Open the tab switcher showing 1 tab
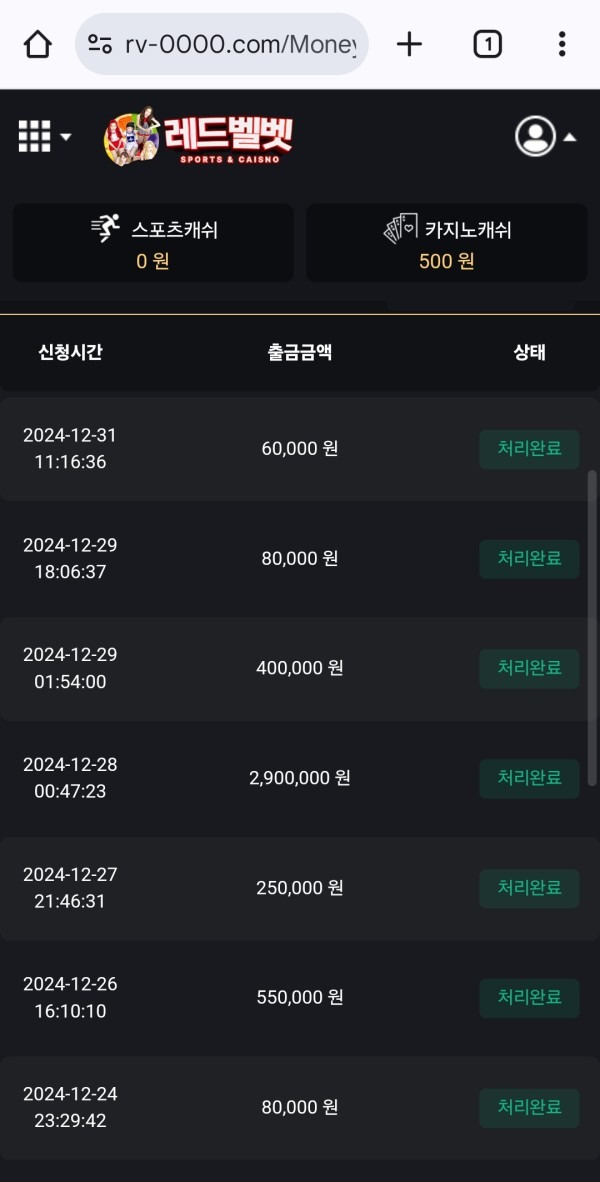Screen dimensions: 600x1182 pyautogui.click(x=487, y=44)
